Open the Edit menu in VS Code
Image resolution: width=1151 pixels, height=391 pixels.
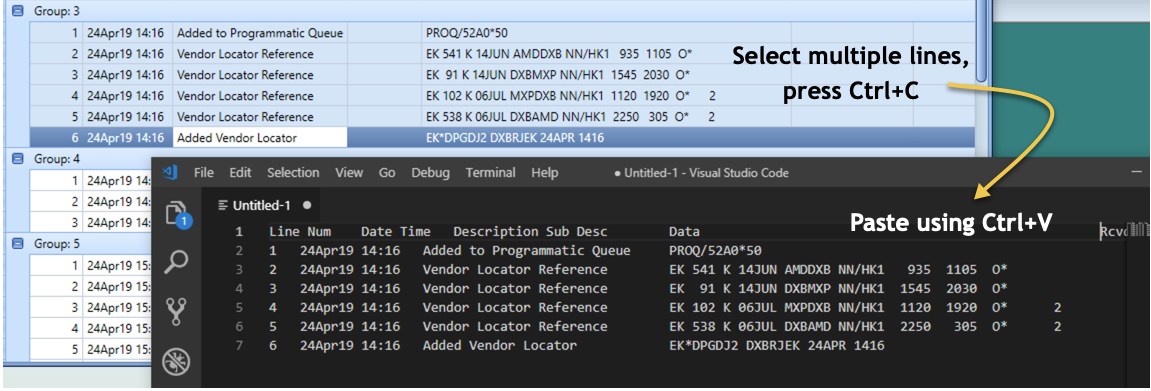[x=240, y=173]
